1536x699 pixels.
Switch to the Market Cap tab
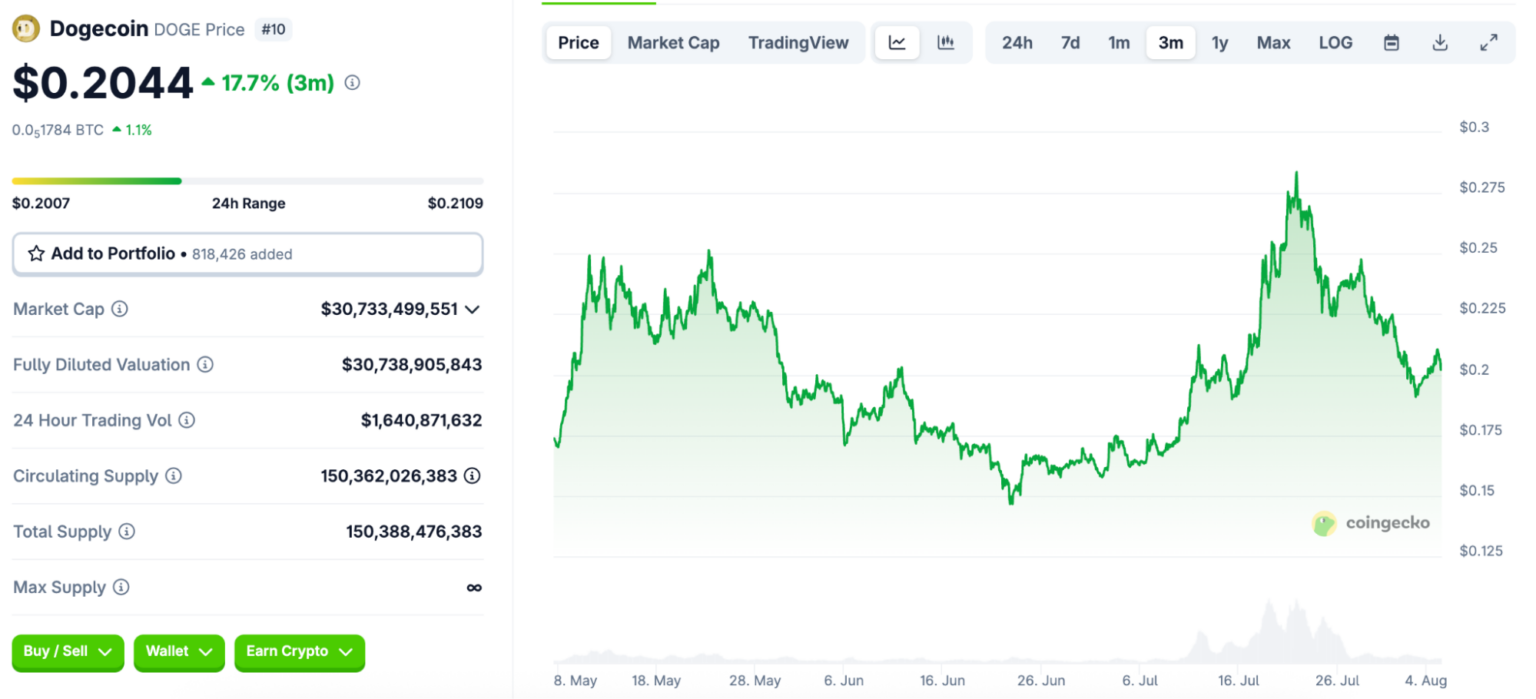coord(673,43)
